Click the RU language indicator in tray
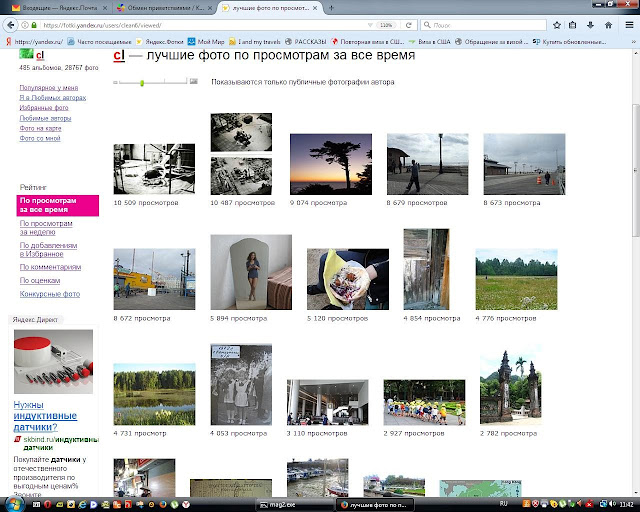 pyautogui.click(x=504, y=504)
